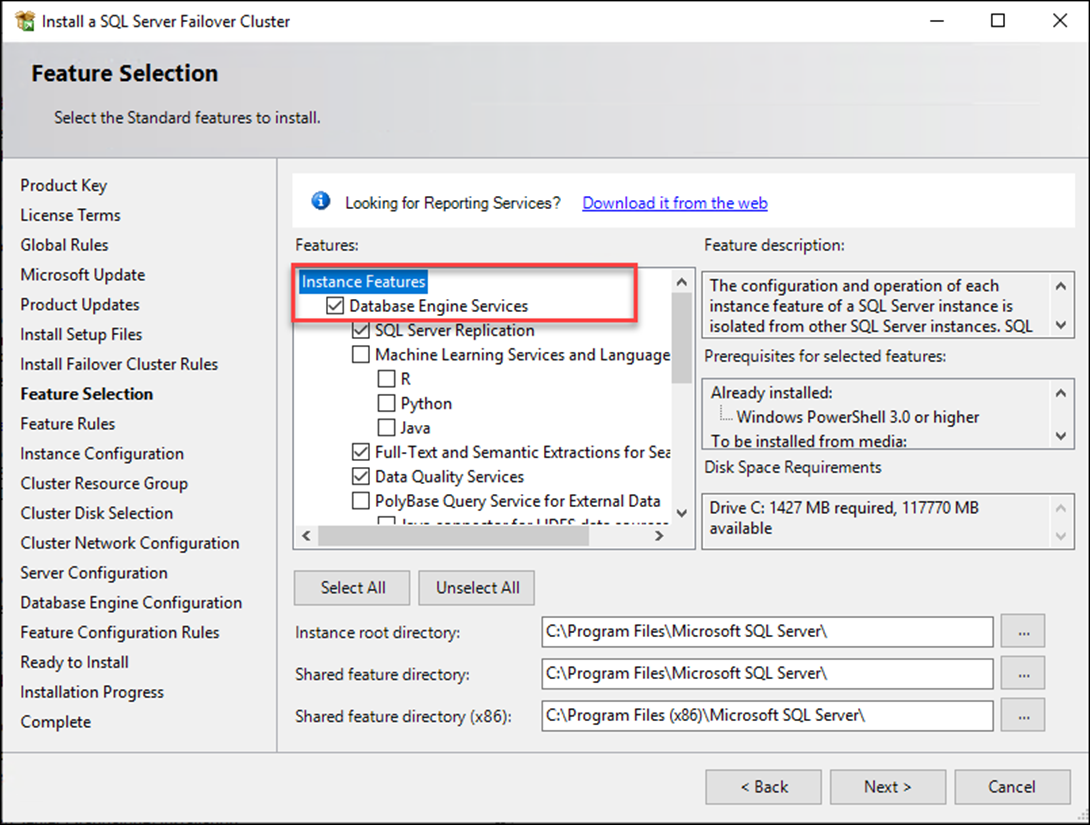Click the features list vertical scrollbar thumb
Image resolution: width=1090 pixels, height=825 pixels.
coord(682,338)
